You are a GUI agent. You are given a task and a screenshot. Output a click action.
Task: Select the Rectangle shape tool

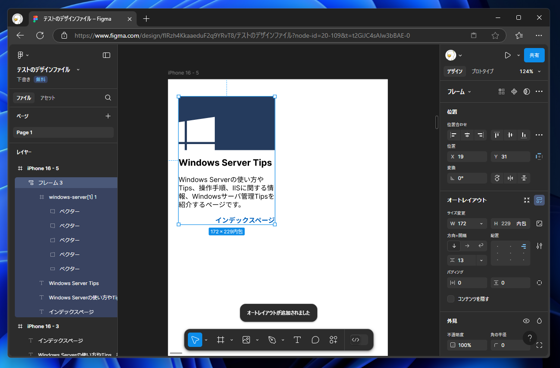pos(246,340)
